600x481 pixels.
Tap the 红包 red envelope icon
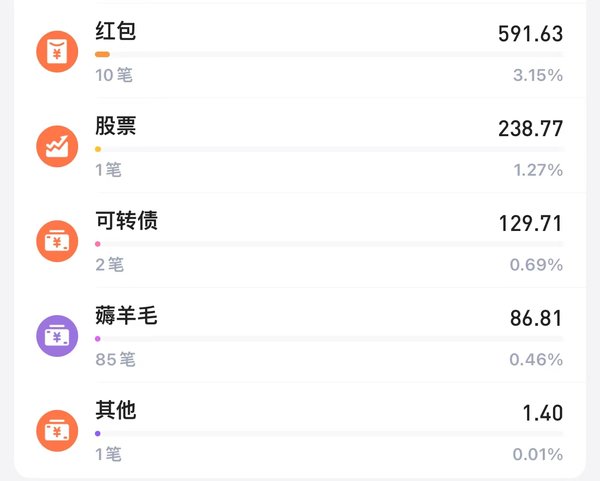[57, 52]
